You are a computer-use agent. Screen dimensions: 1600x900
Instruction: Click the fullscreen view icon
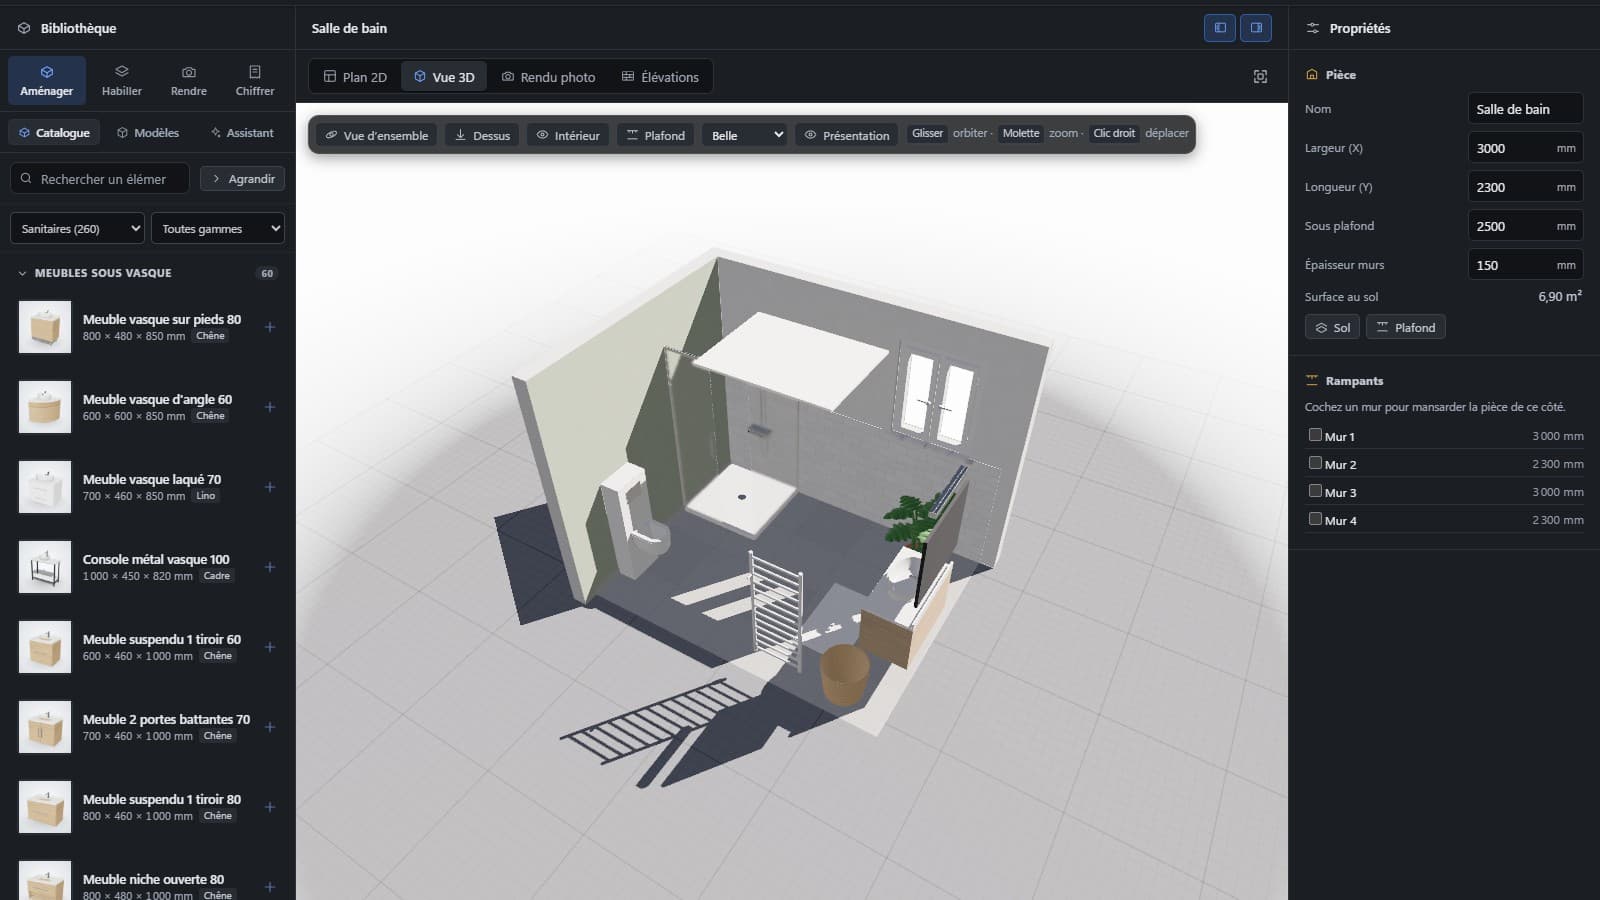[x=1260, y=77]
